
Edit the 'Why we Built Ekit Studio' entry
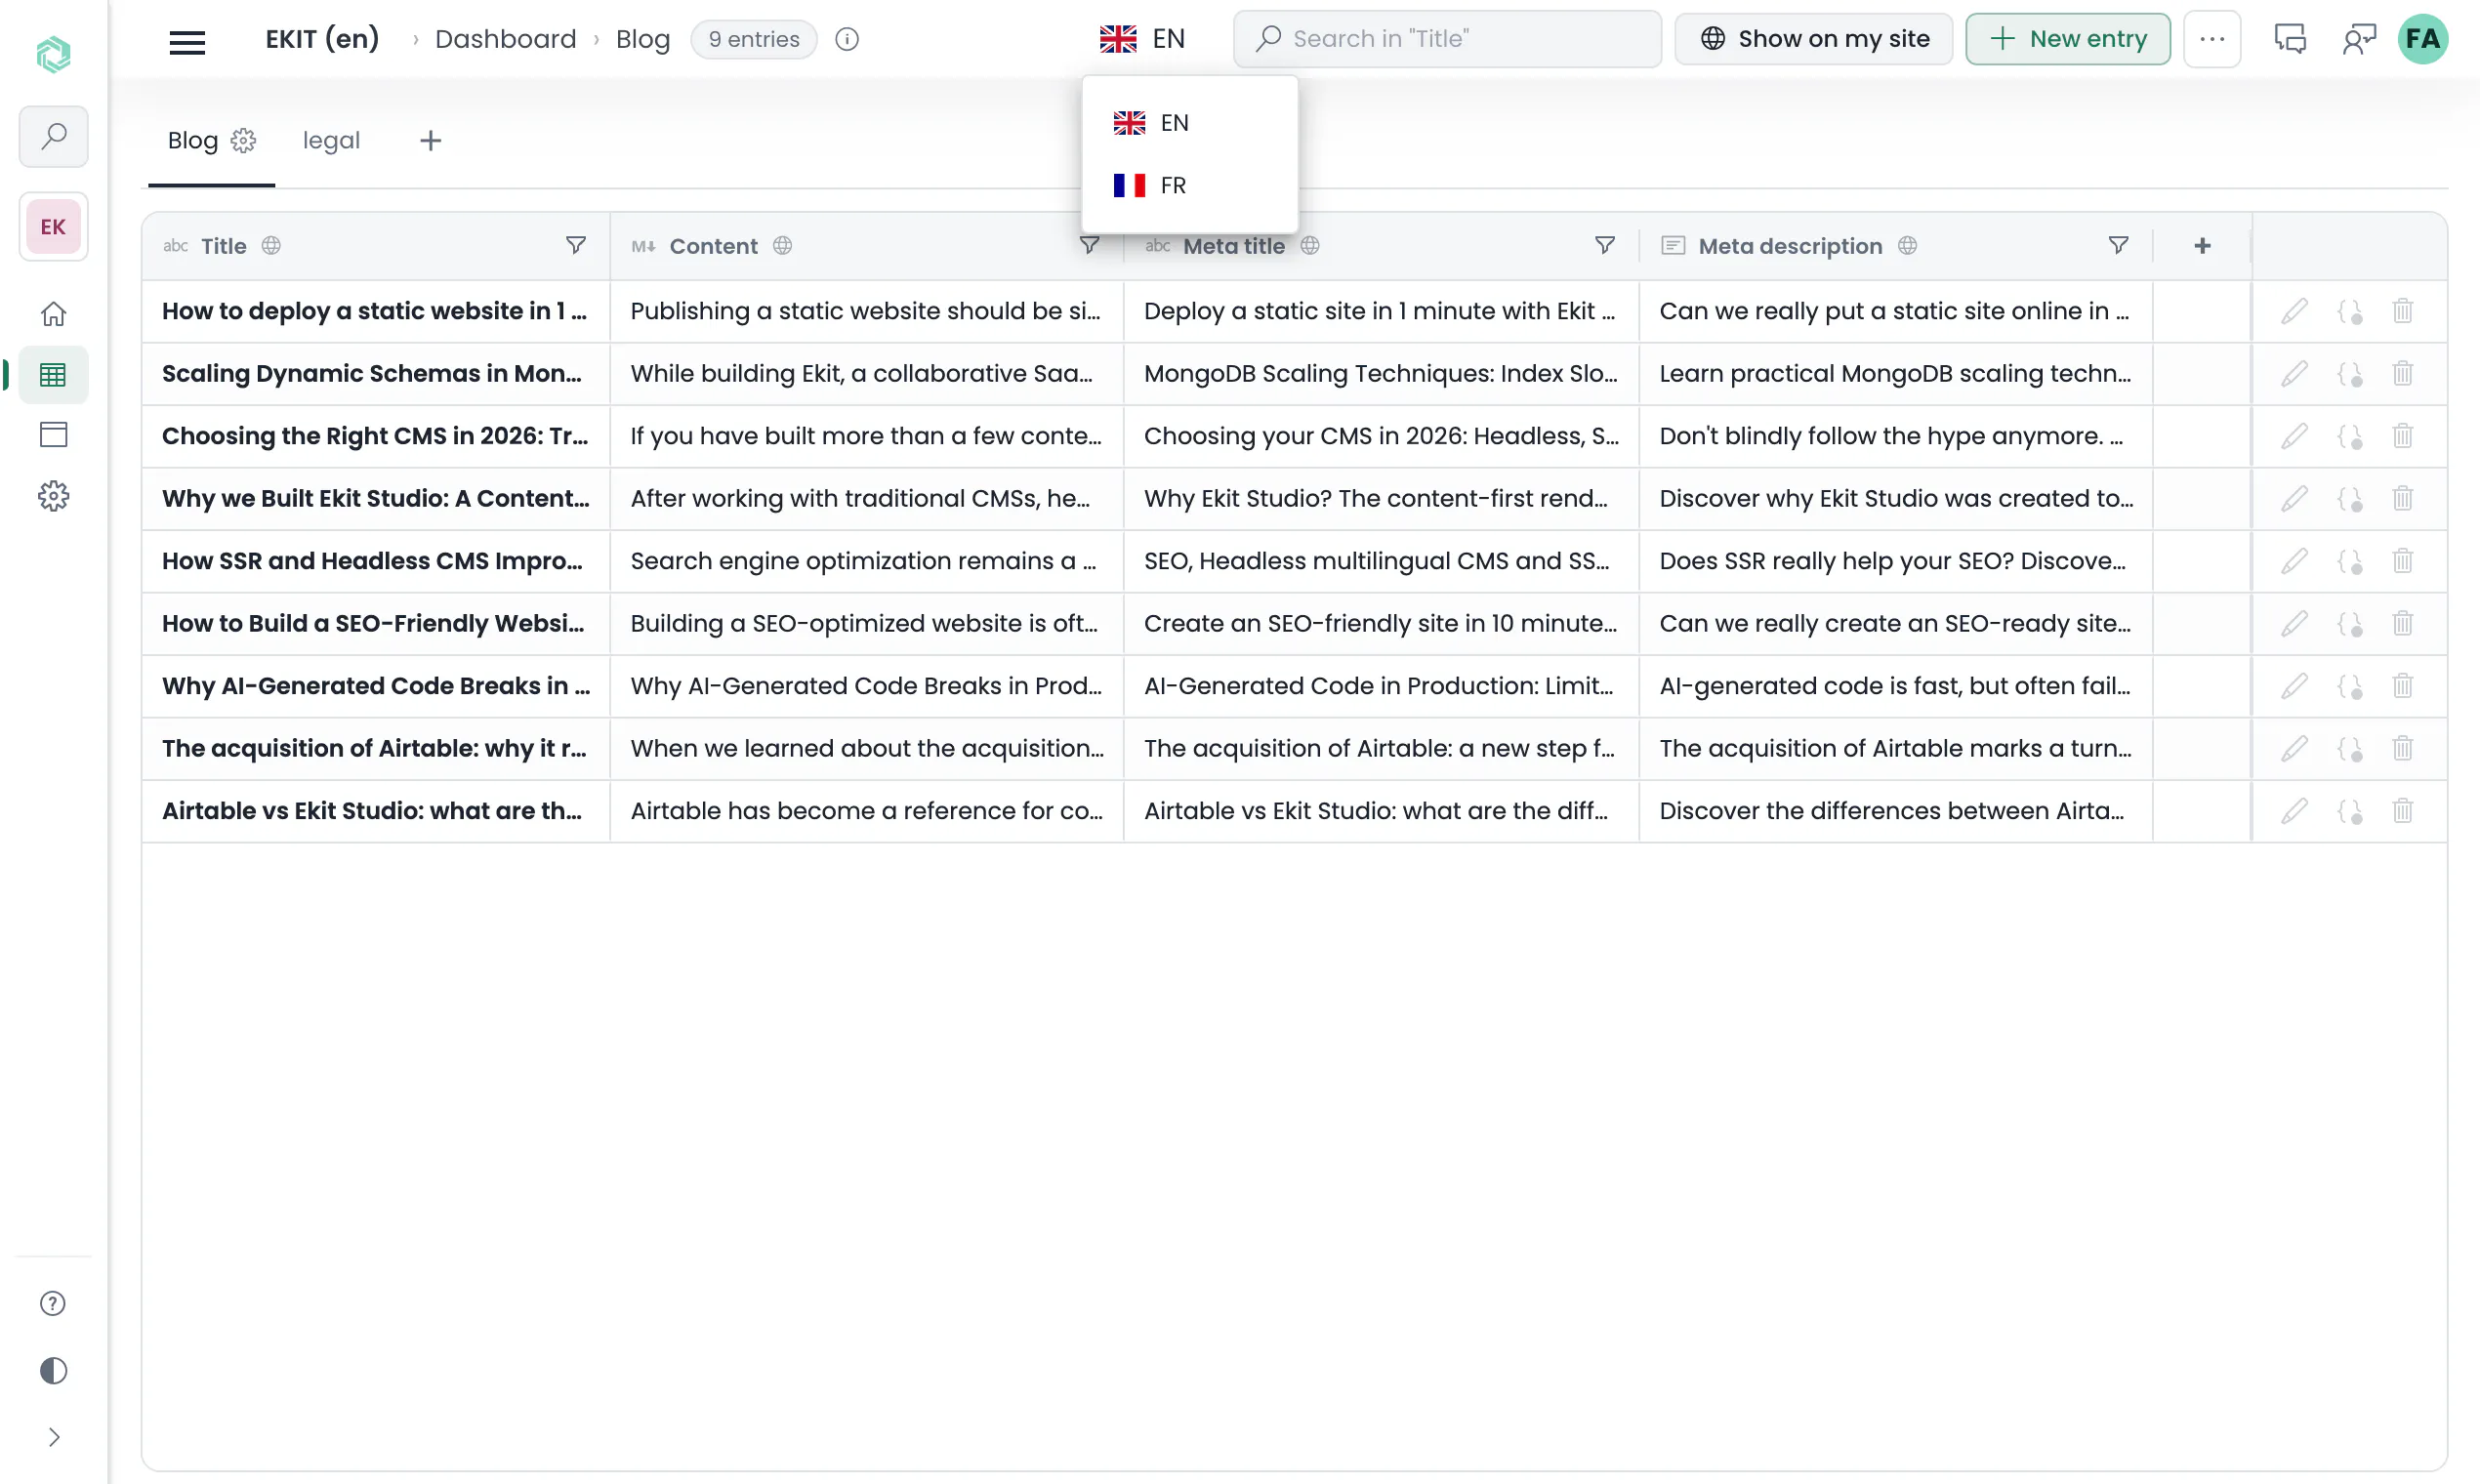tap(2295, 499)
